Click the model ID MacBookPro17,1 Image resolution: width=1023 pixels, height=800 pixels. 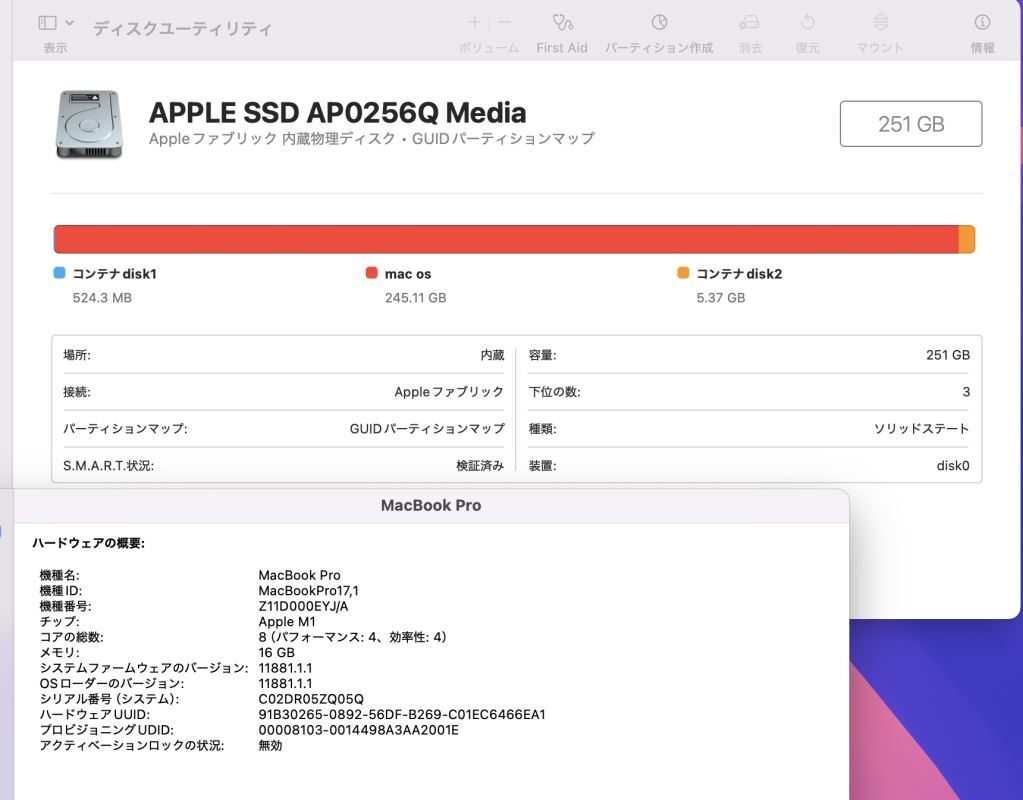309,591
